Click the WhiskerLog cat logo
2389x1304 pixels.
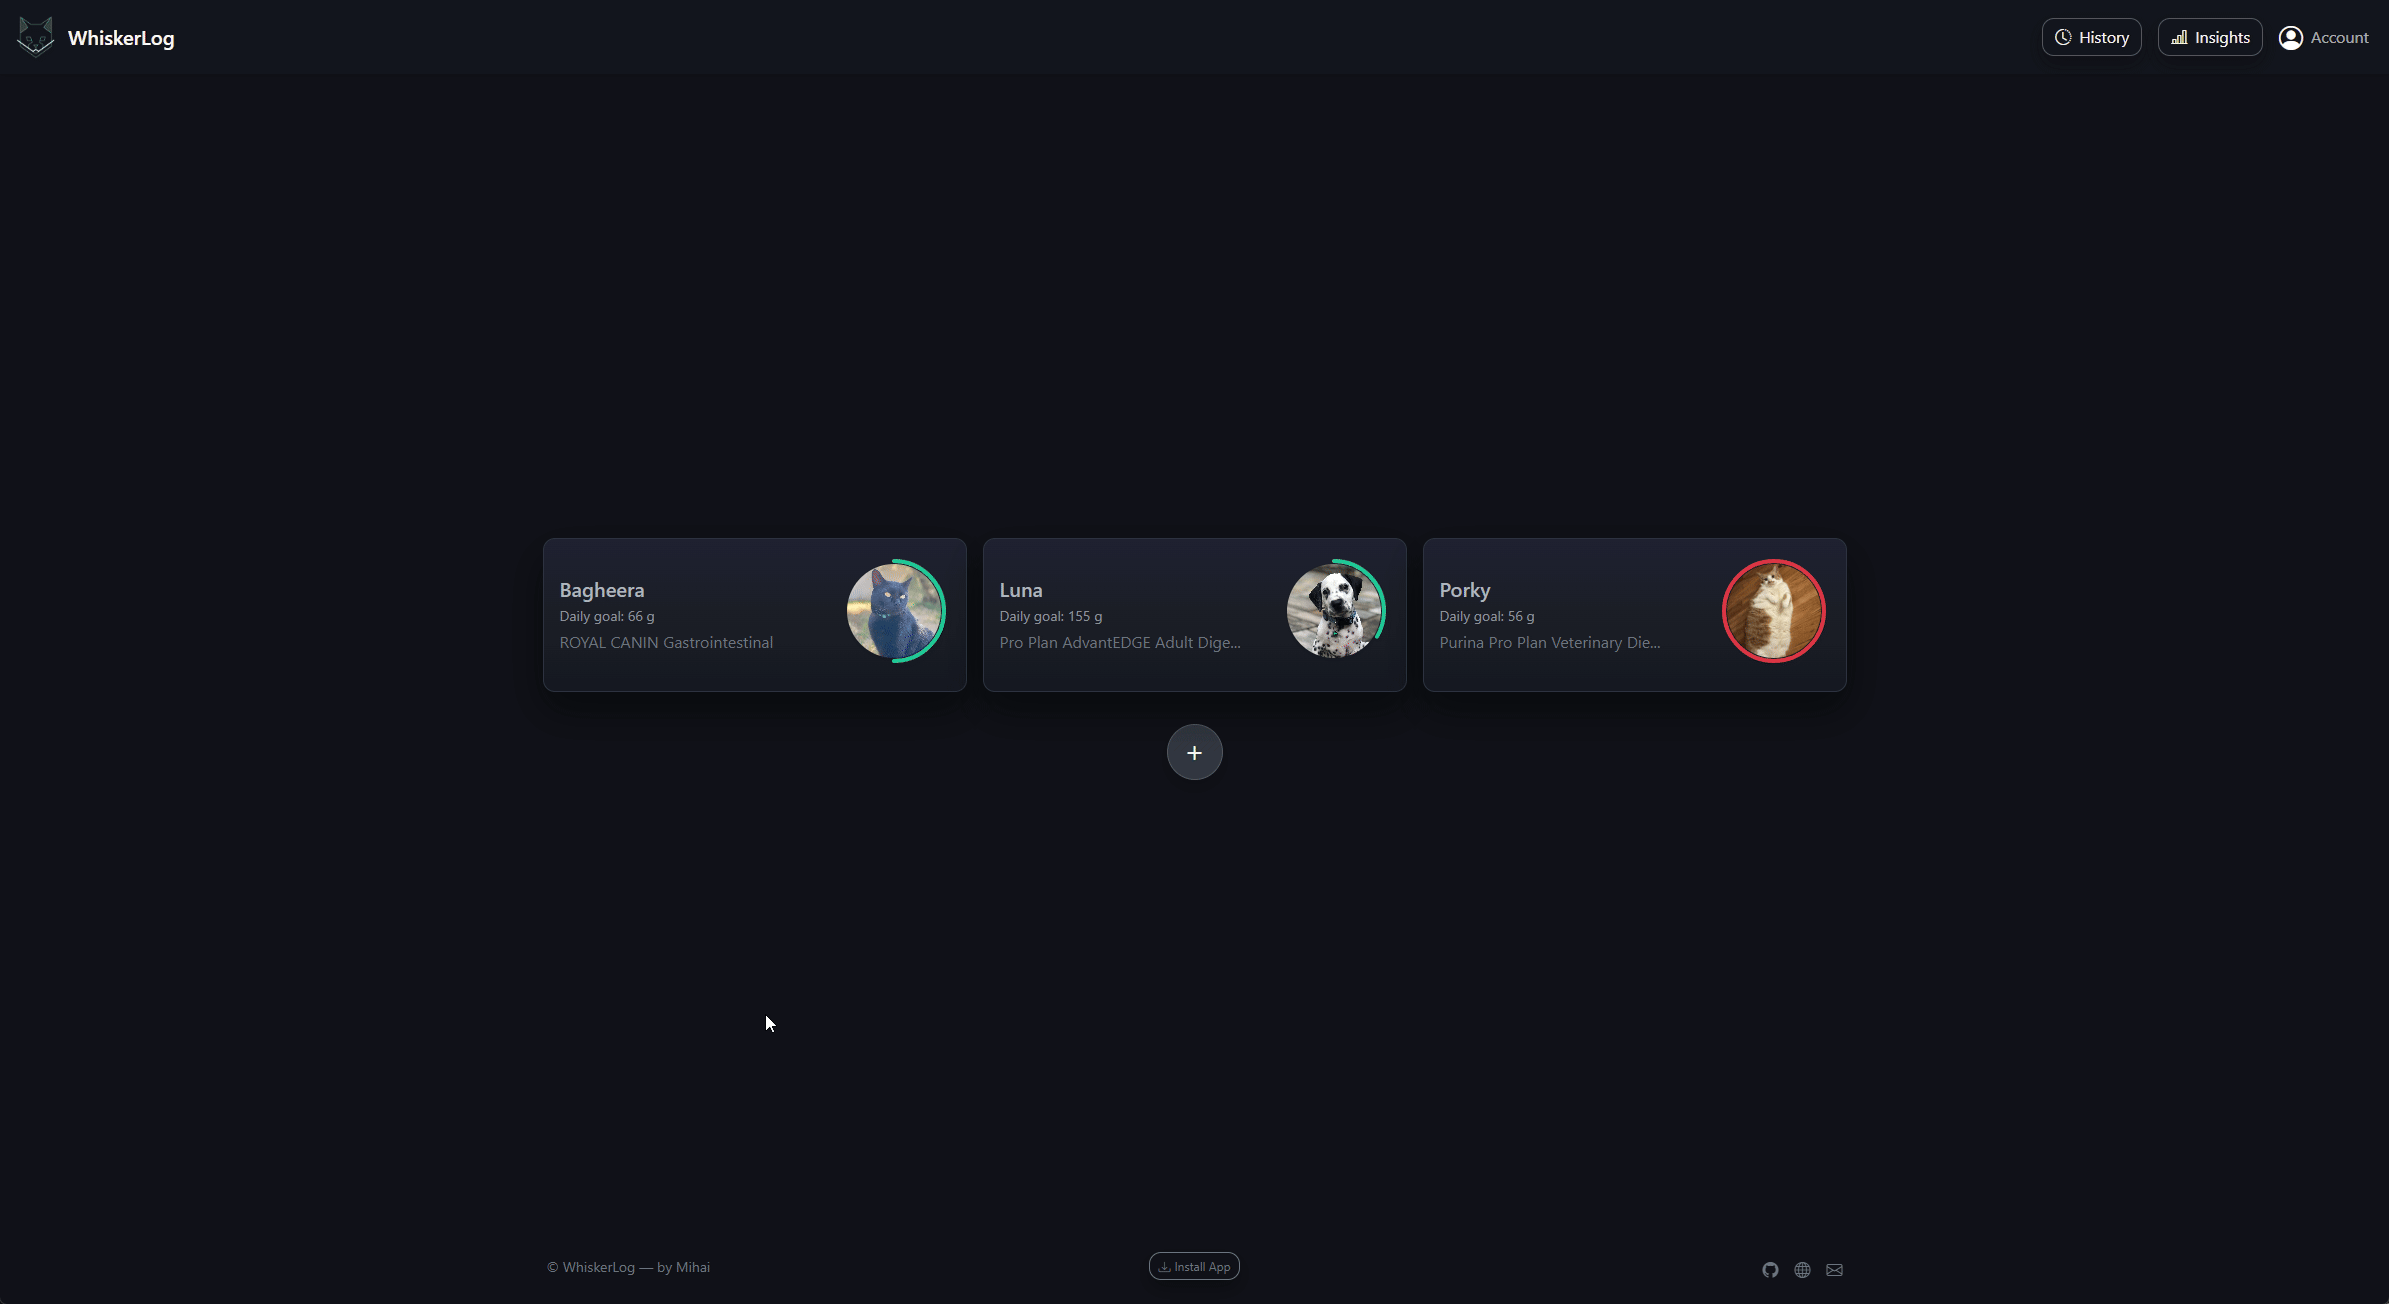coord(36,37)
